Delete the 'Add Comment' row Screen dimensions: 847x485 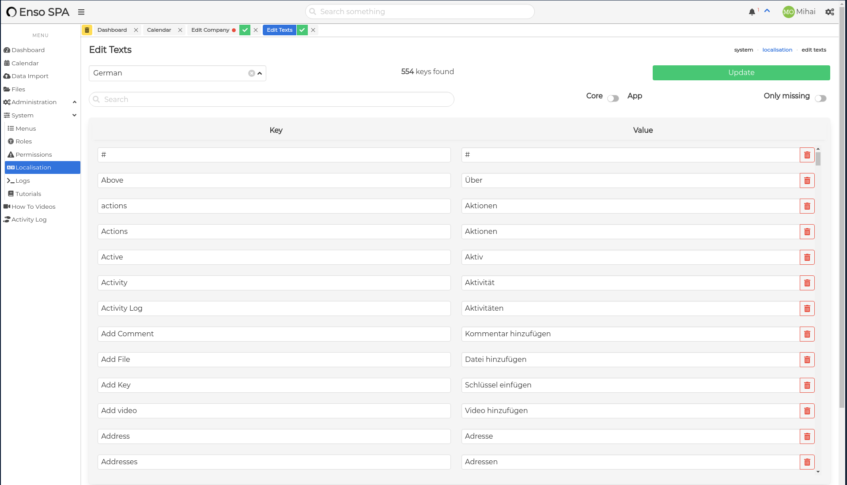pyautogui.click(x=807, y=334)
